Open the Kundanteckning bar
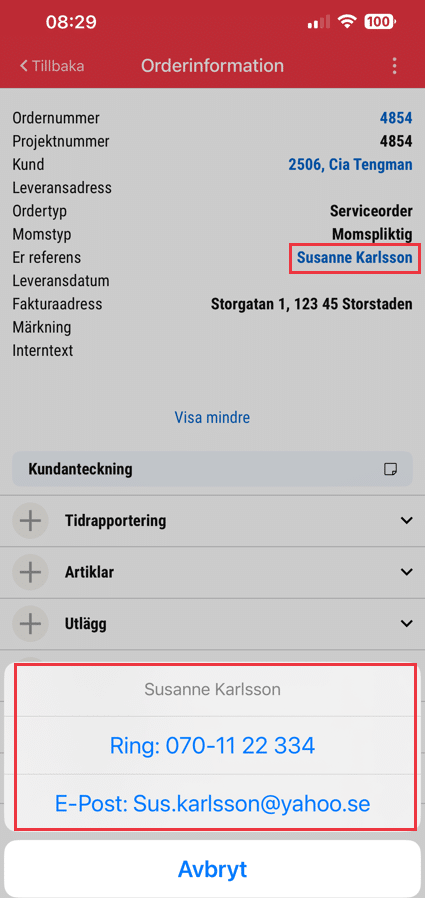This screenshot has width=425, height=898. (x=212, y=470)
